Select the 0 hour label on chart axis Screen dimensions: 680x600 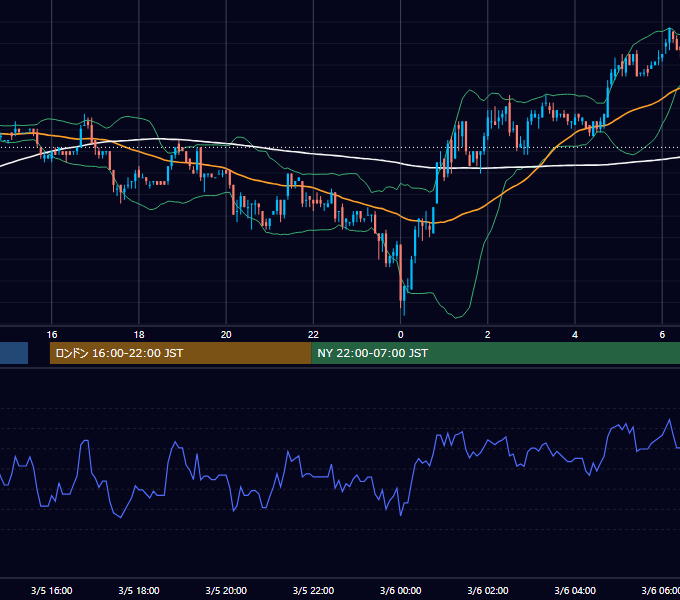click(400, 334)
